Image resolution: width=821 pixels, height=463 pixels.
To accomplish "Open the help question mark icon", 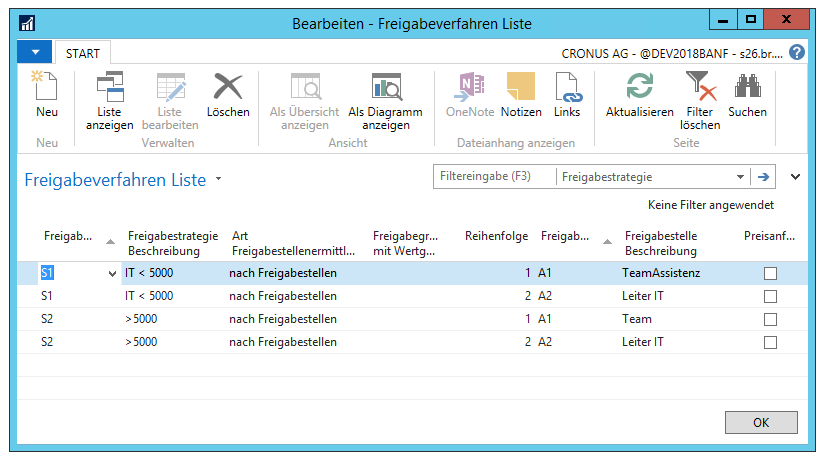I will 796,52.
